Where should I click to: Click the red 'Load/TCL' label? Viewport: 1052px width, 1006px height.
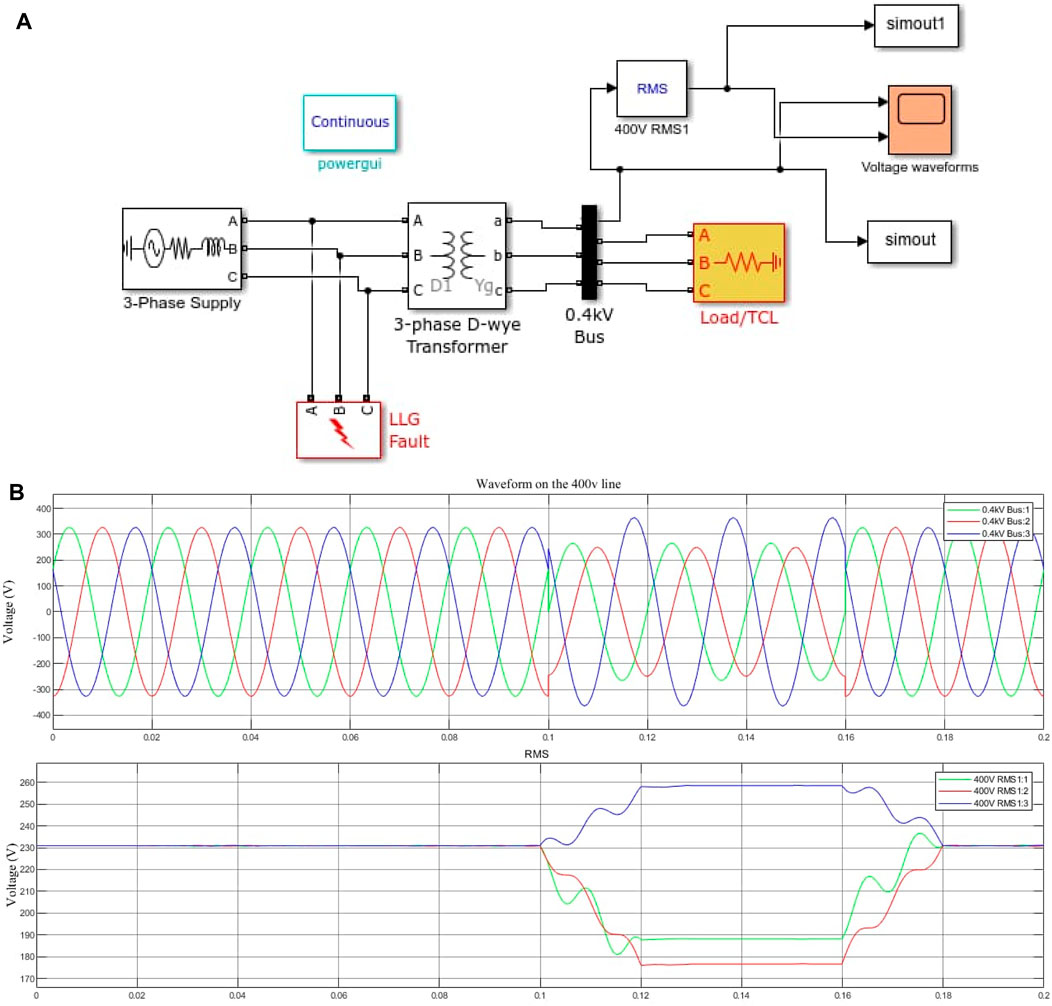tap(739, 317)
